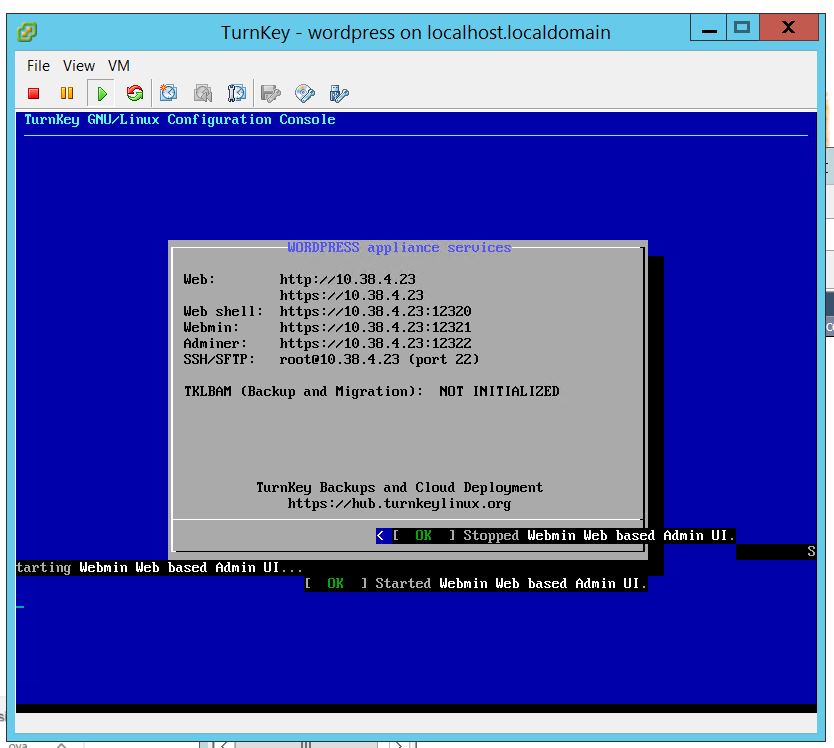Open the File menu
The width and height of the screenshot is (834, 748).
(38, 66)
